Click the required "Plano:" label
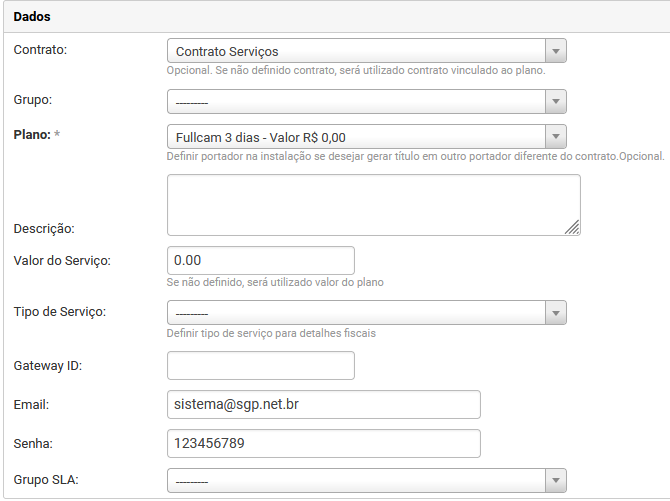 pyautogui.click(x=32, y=133)
